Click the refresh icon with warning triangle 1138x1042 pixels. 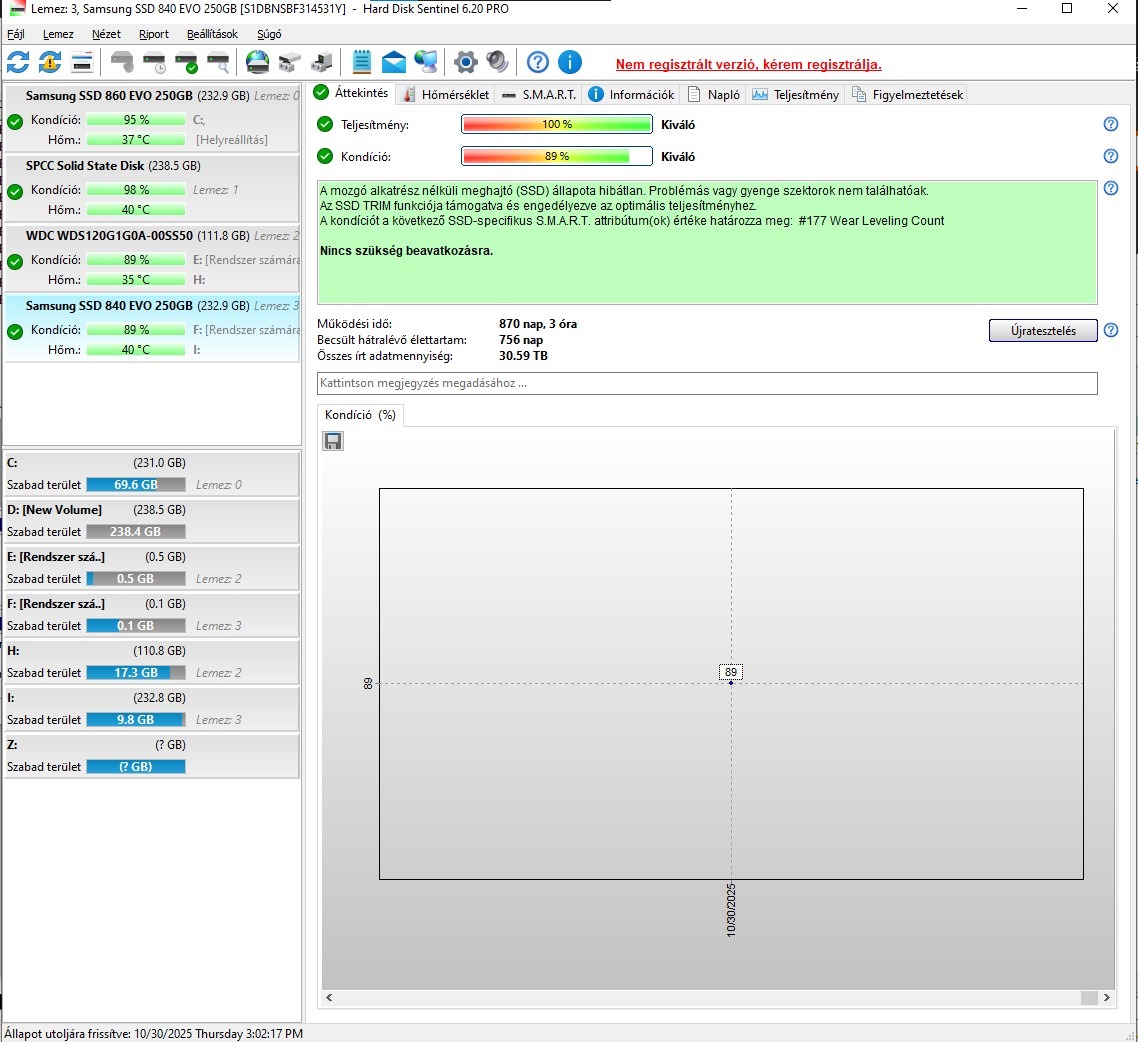pos(49,62)
